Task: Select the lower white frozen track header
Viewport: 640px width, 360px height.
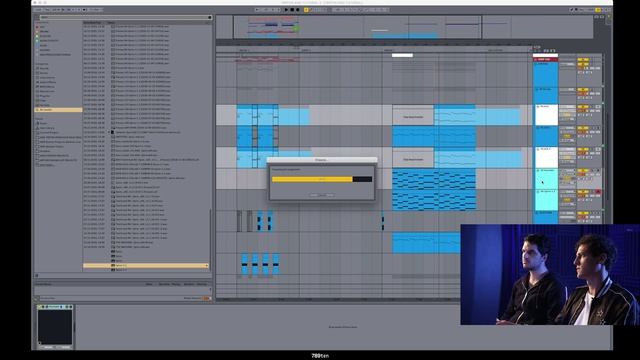Action: [x=546, y=158]
